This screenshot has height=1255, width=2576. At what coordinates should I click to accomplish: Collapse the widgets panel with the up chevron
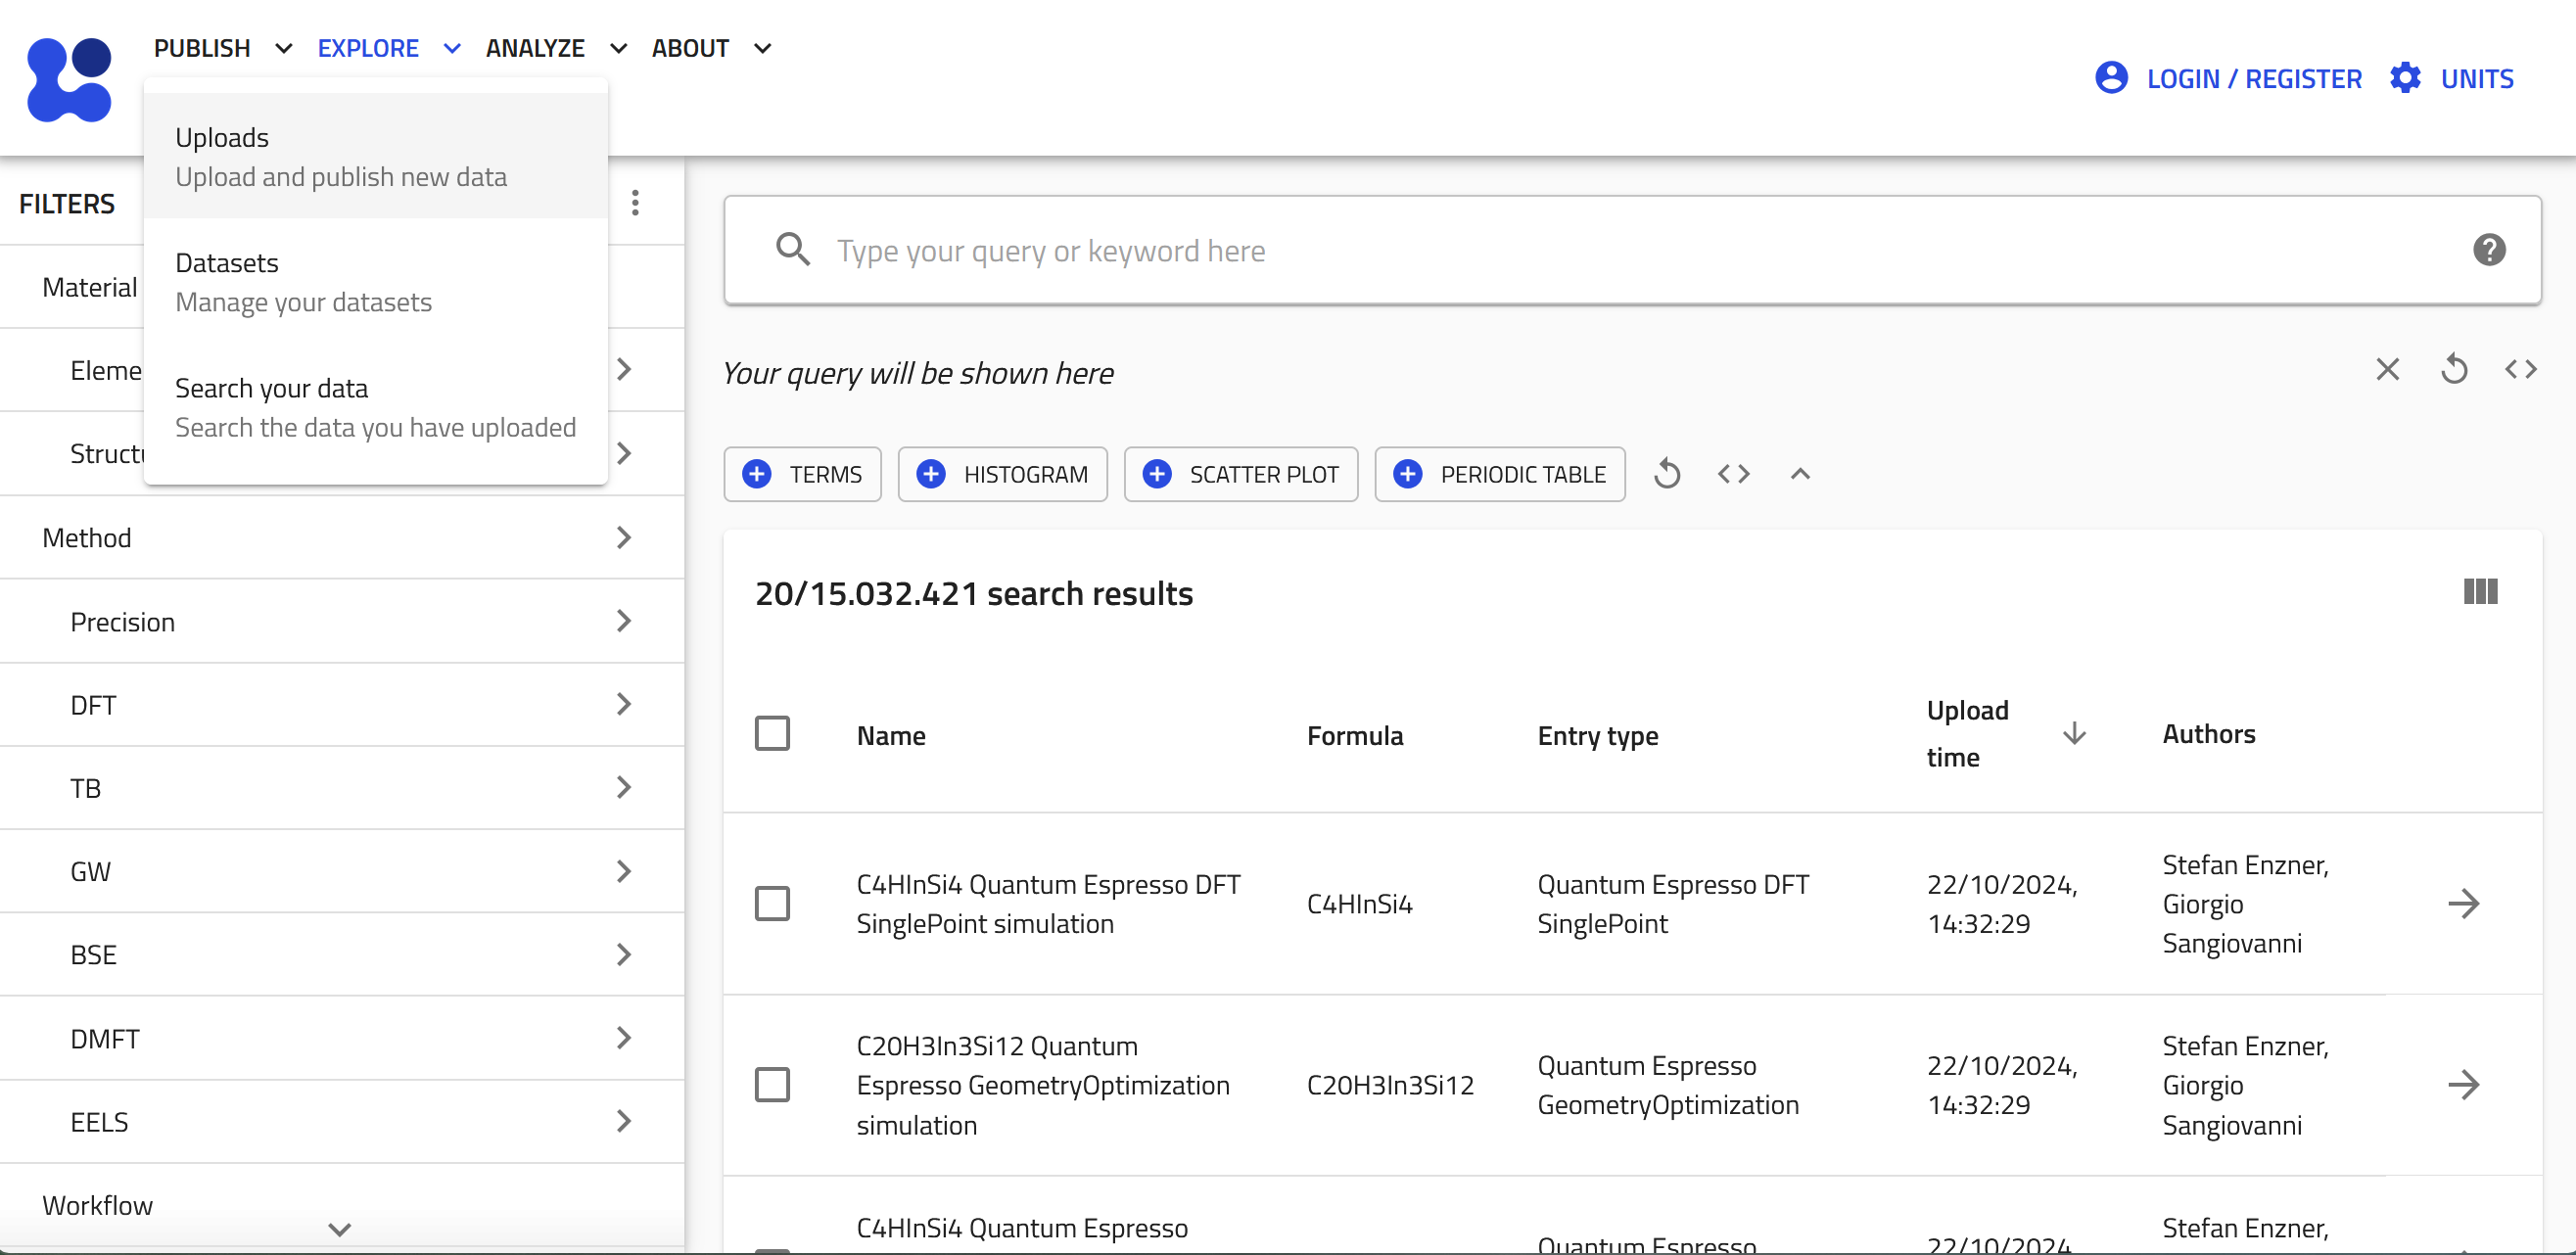tap(1799, 474)
